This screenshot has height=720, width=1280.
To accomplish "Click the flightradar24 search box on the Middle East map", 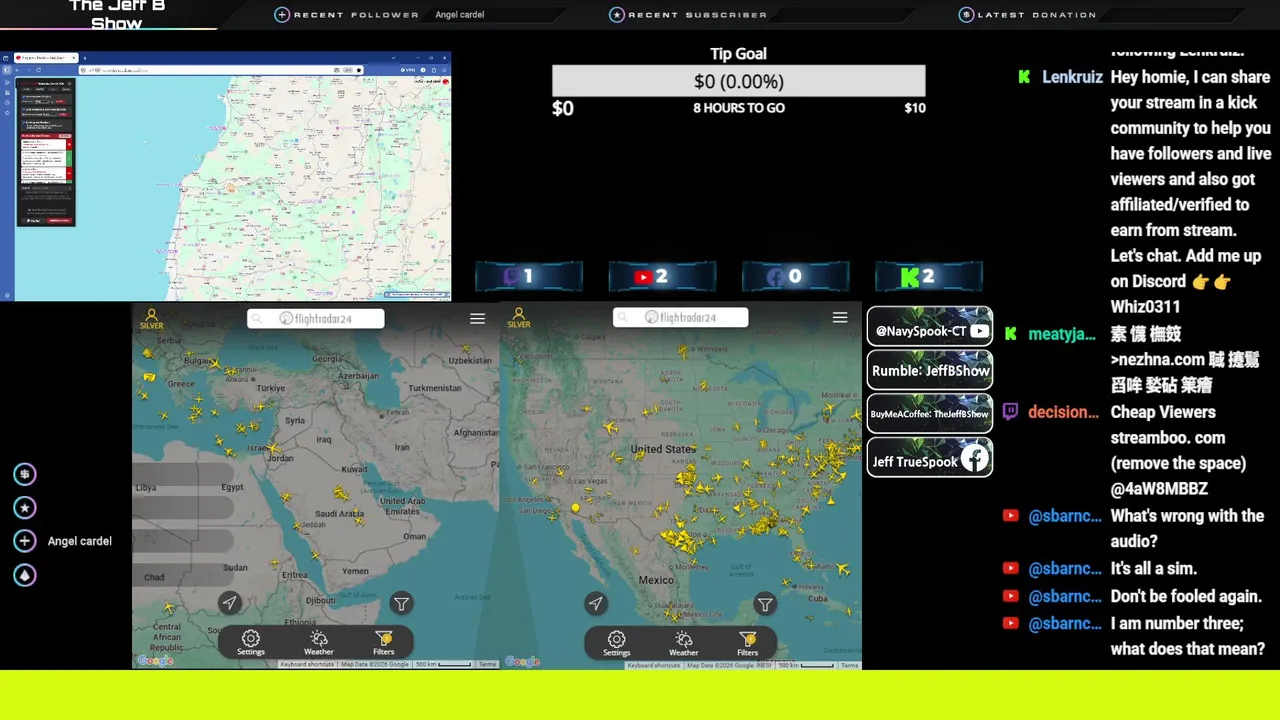I will pos(316,318).
